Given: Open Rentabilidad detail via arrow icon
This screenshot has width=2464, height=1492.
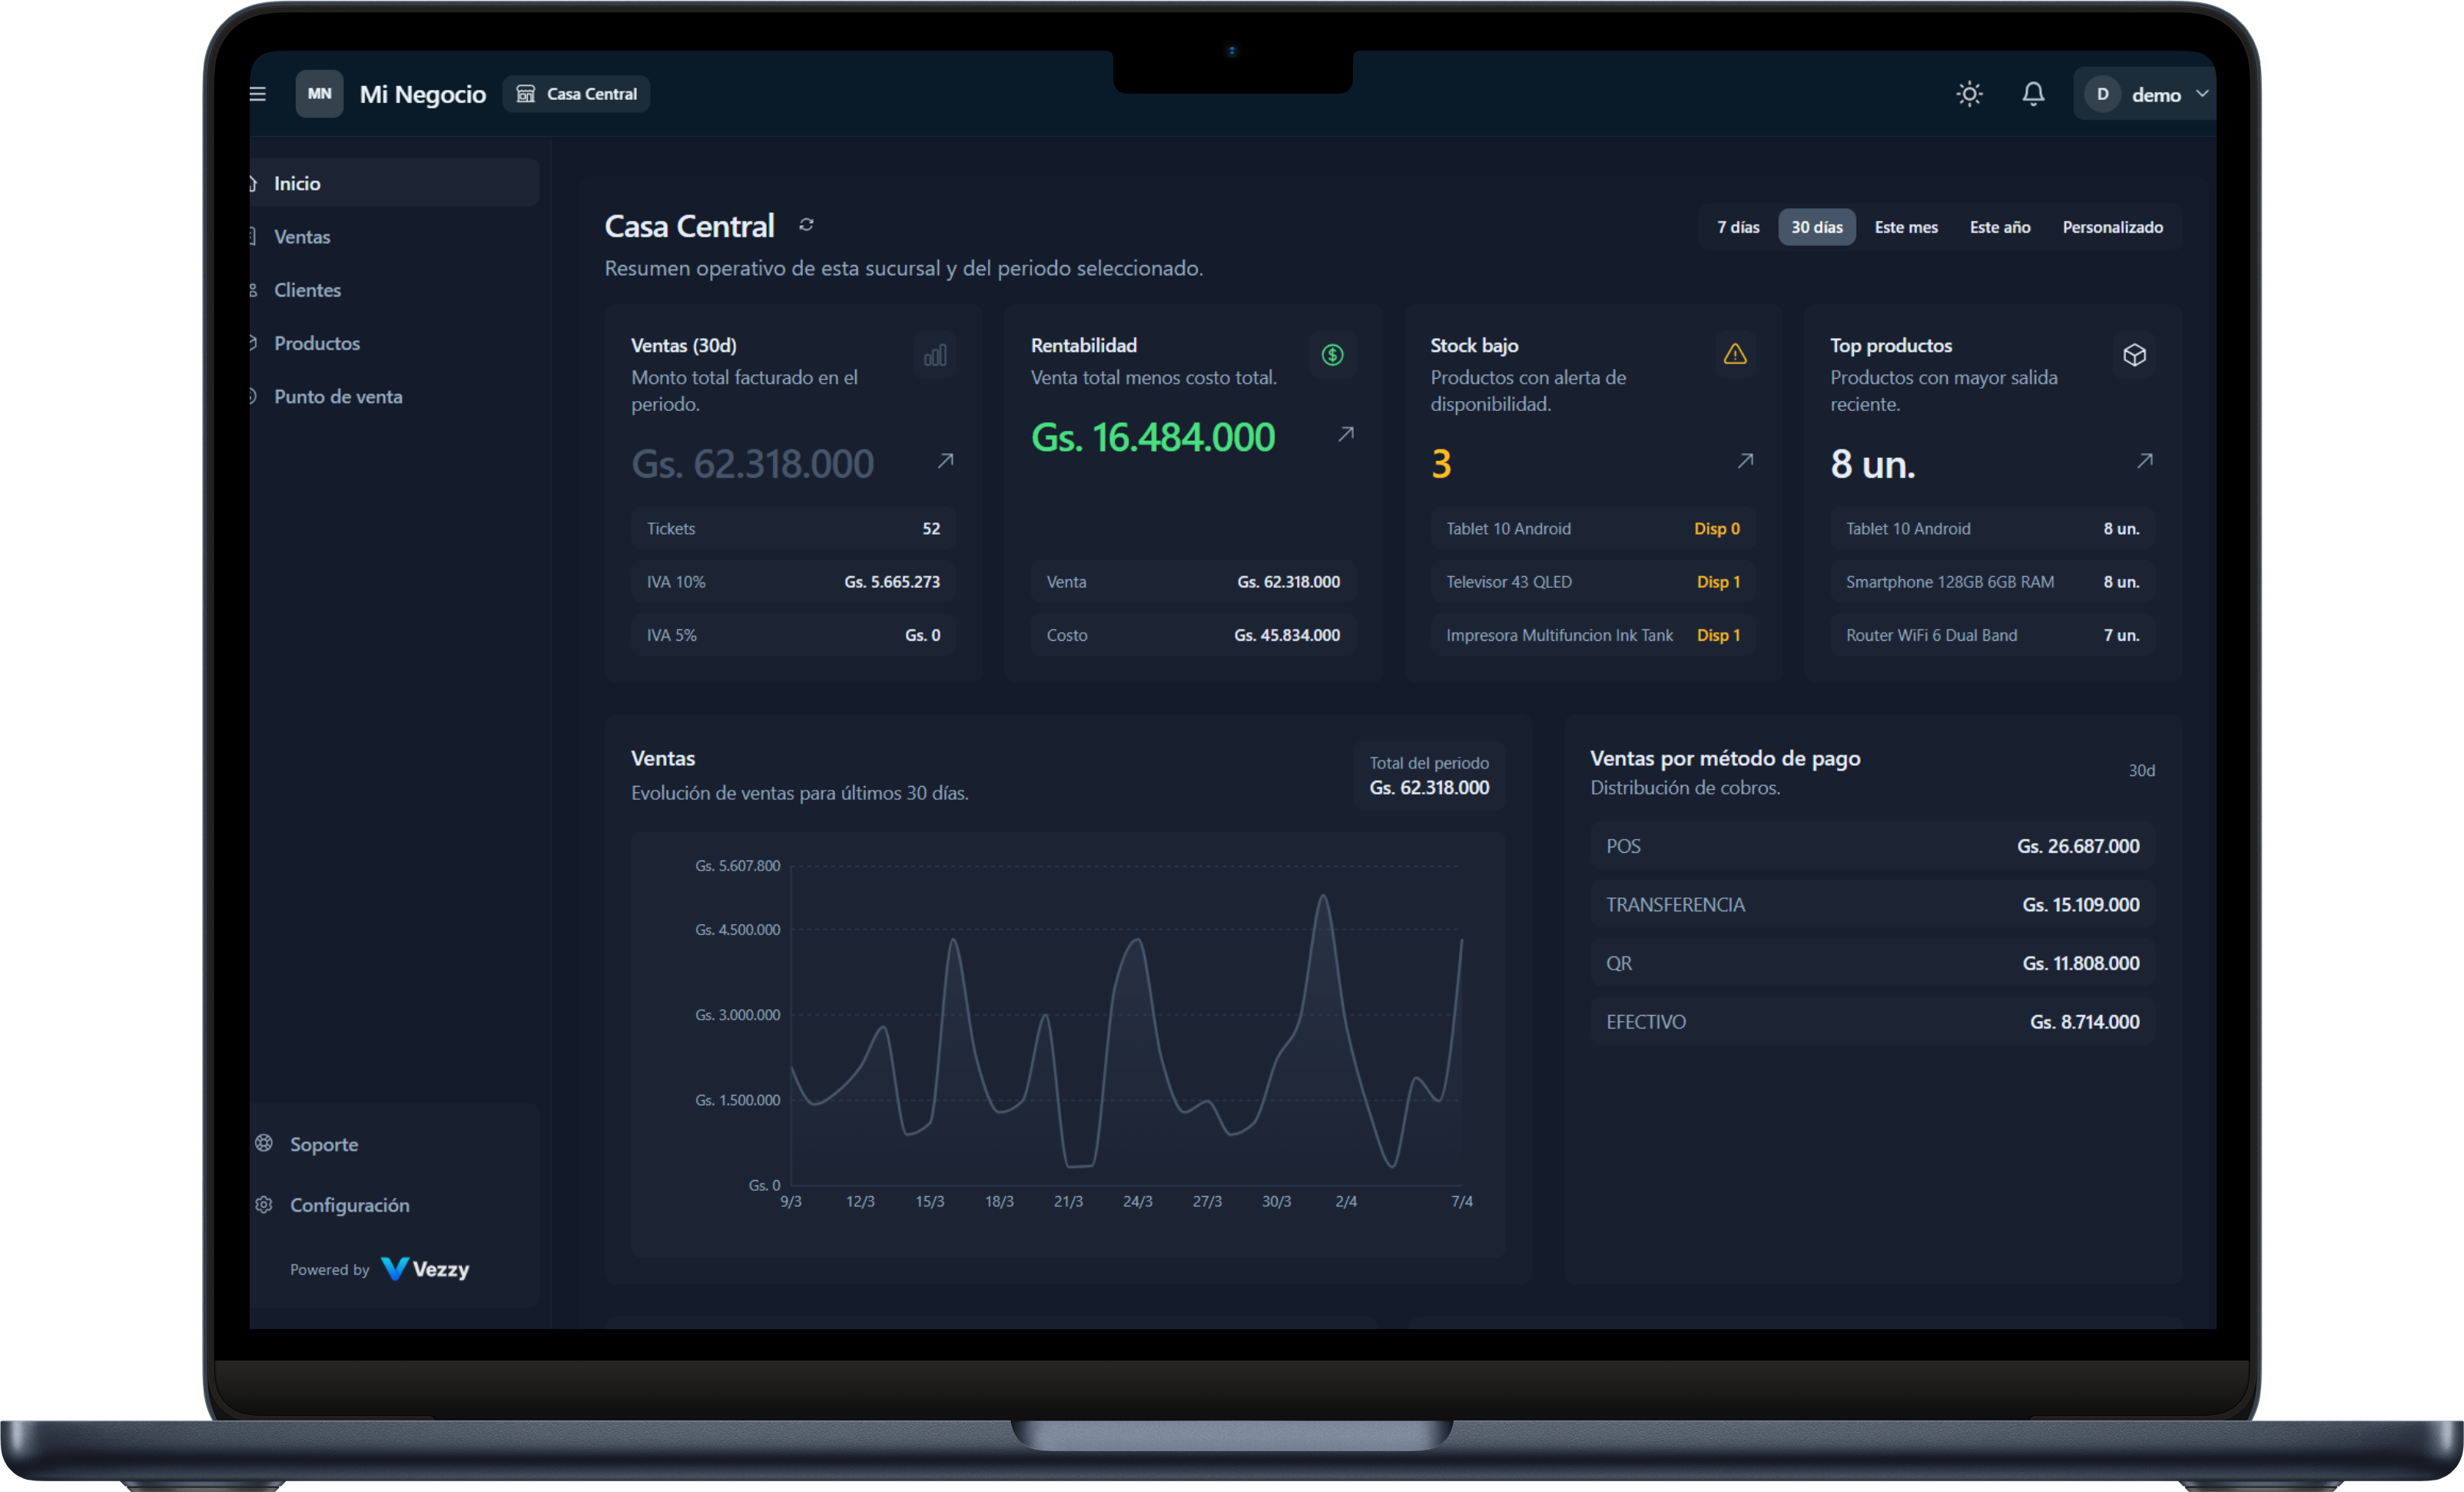Looking at the screenshot, I should click(1346, 434).
